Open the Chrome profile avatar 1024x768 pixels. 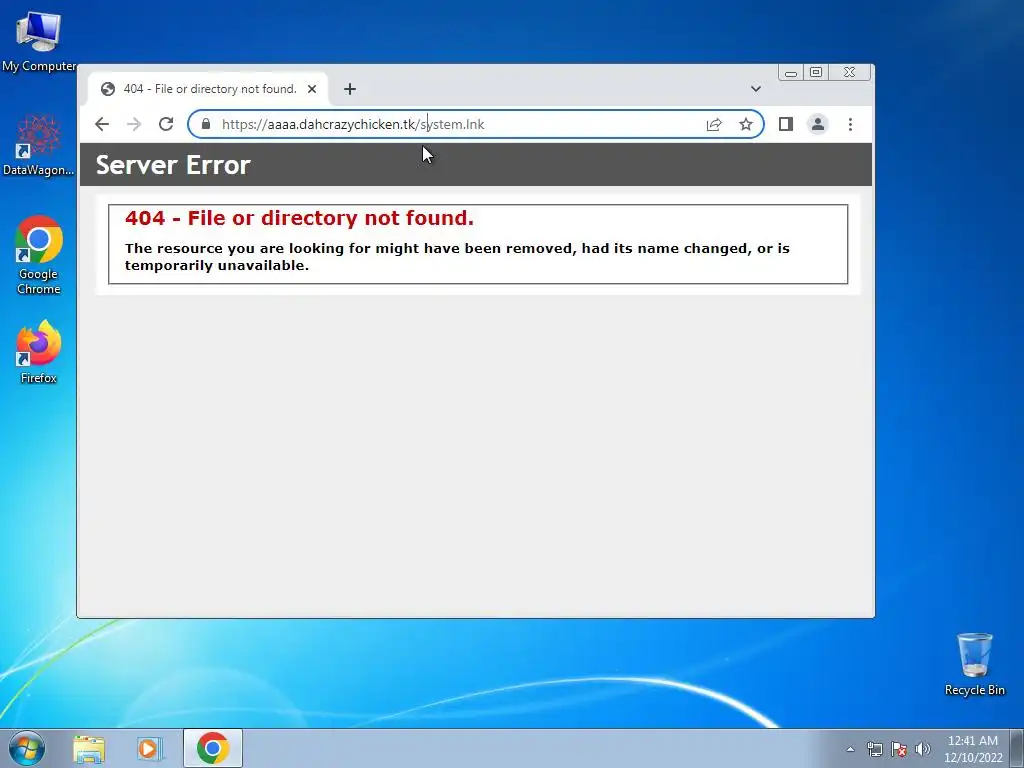tap(818, 124)
